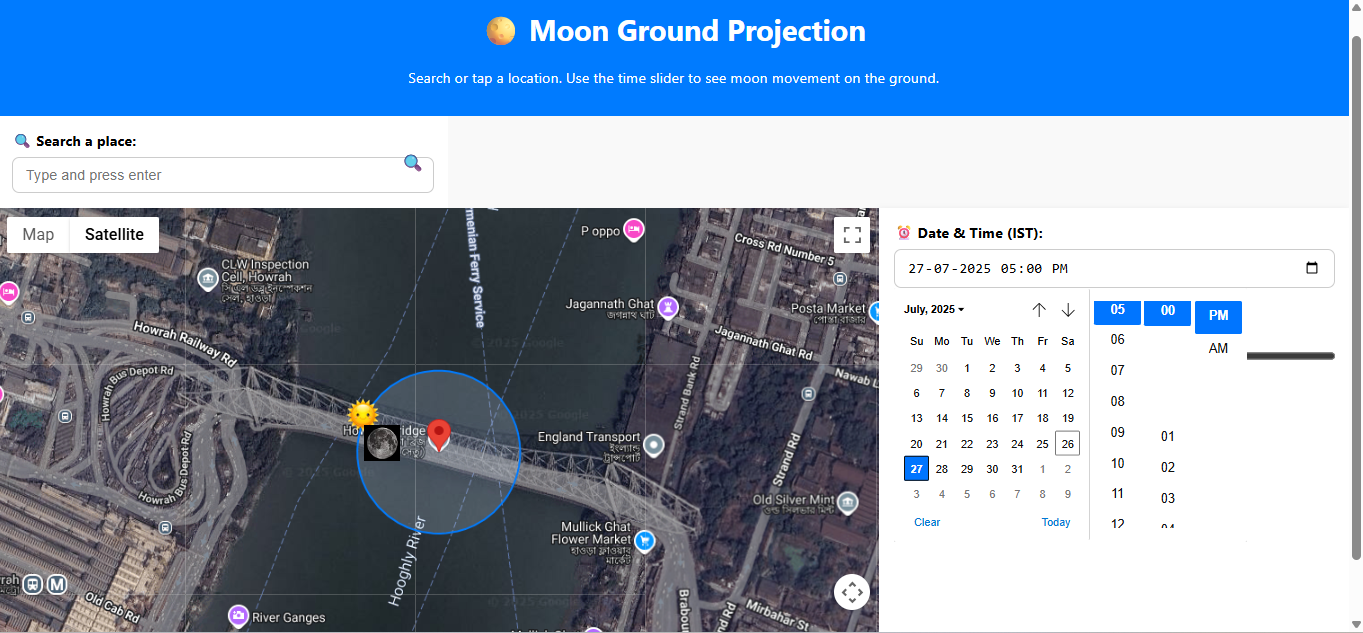1363x633 pixels.
Task: Click the fullscreen map icon
Action: click(x=852, y=235)
